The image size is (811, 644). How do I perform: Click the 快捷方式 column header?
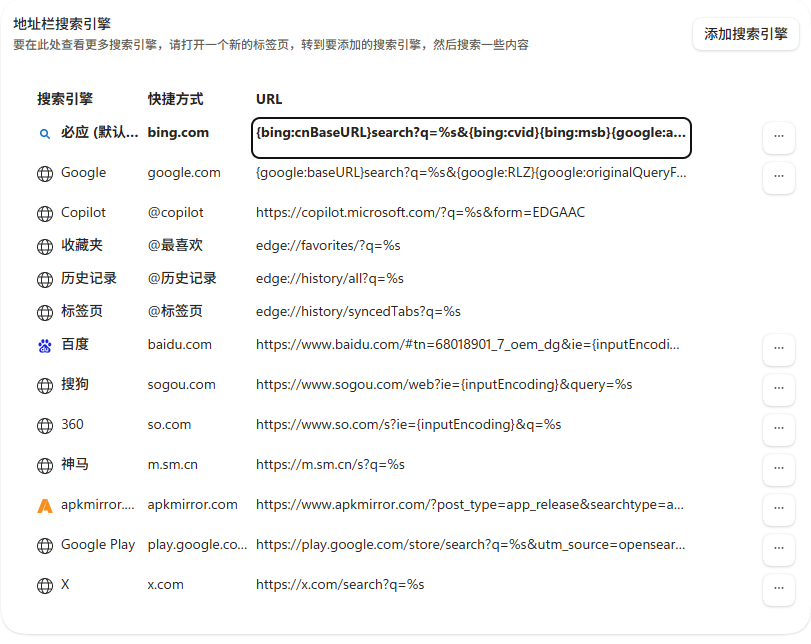(x=175, y=99)
